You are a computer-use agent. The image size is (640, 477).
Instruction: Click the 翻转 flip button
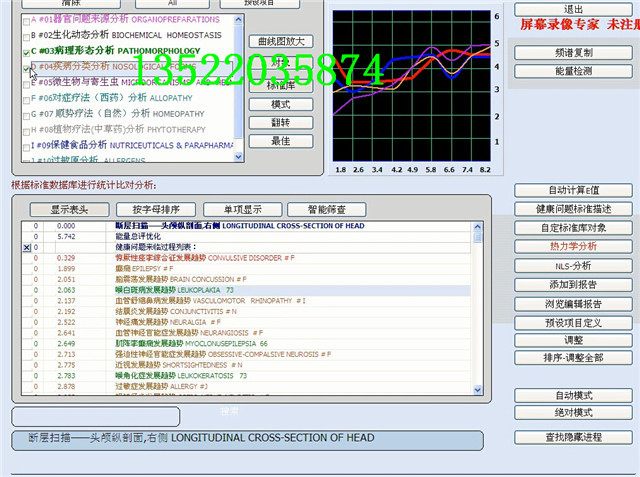coord(280,123)
